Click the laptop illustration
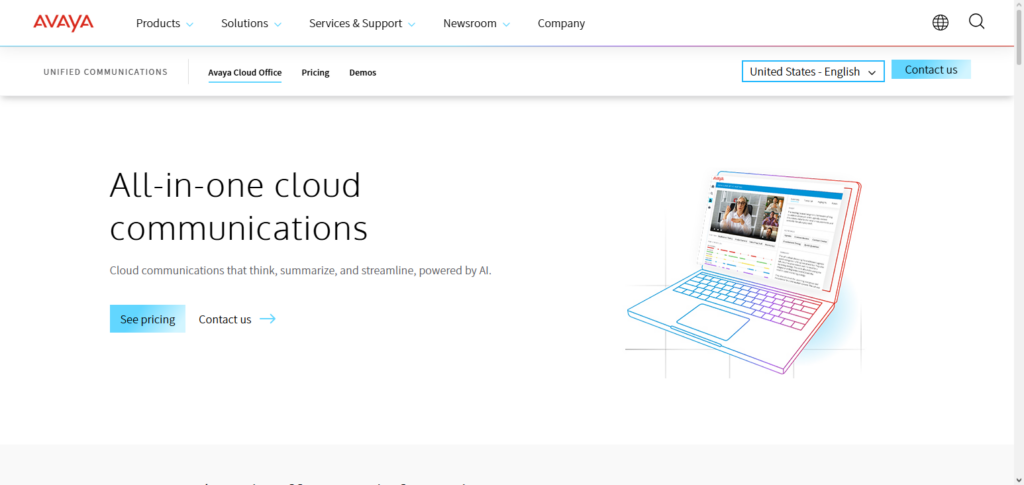Viewport: 1024px width, 485px height. [744, 273]
